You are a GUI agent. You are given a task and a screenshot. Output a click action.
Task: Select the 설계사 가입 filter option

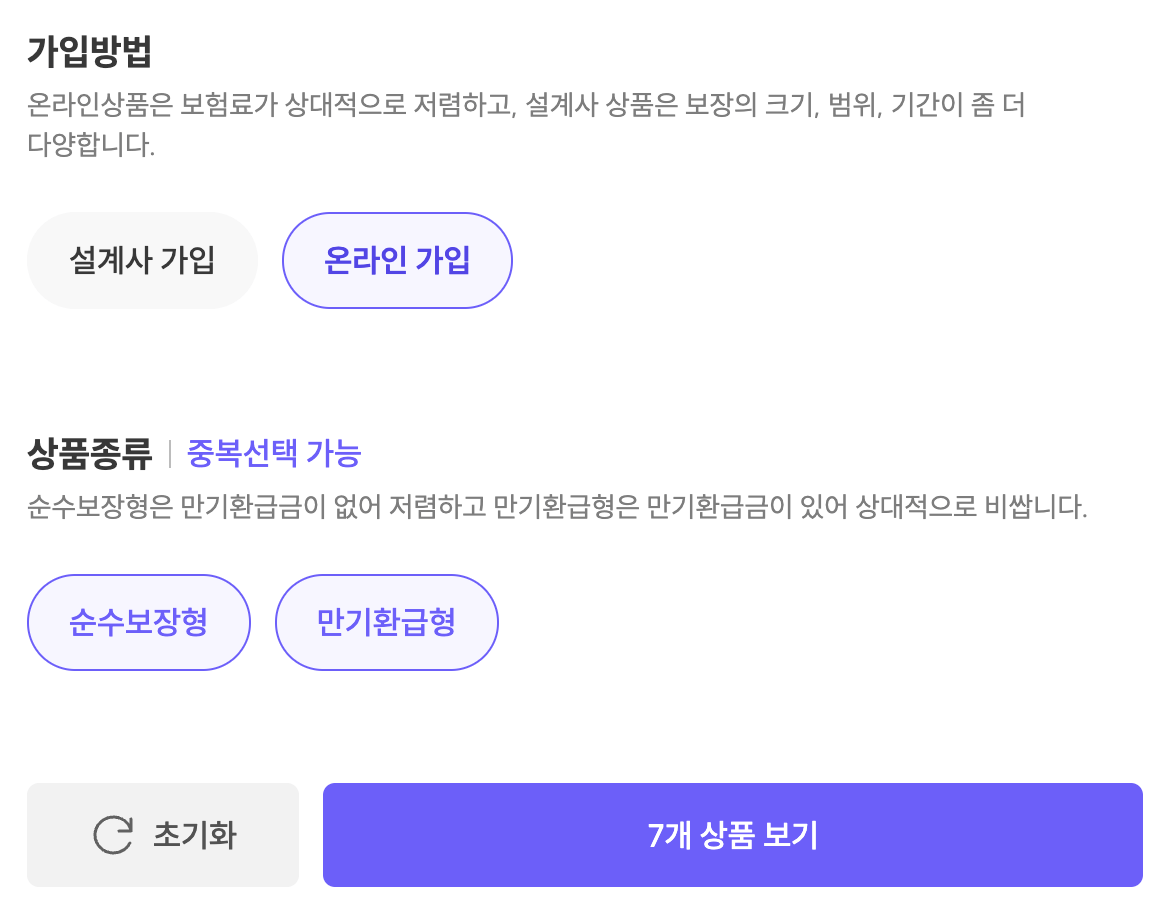(142, 260)
